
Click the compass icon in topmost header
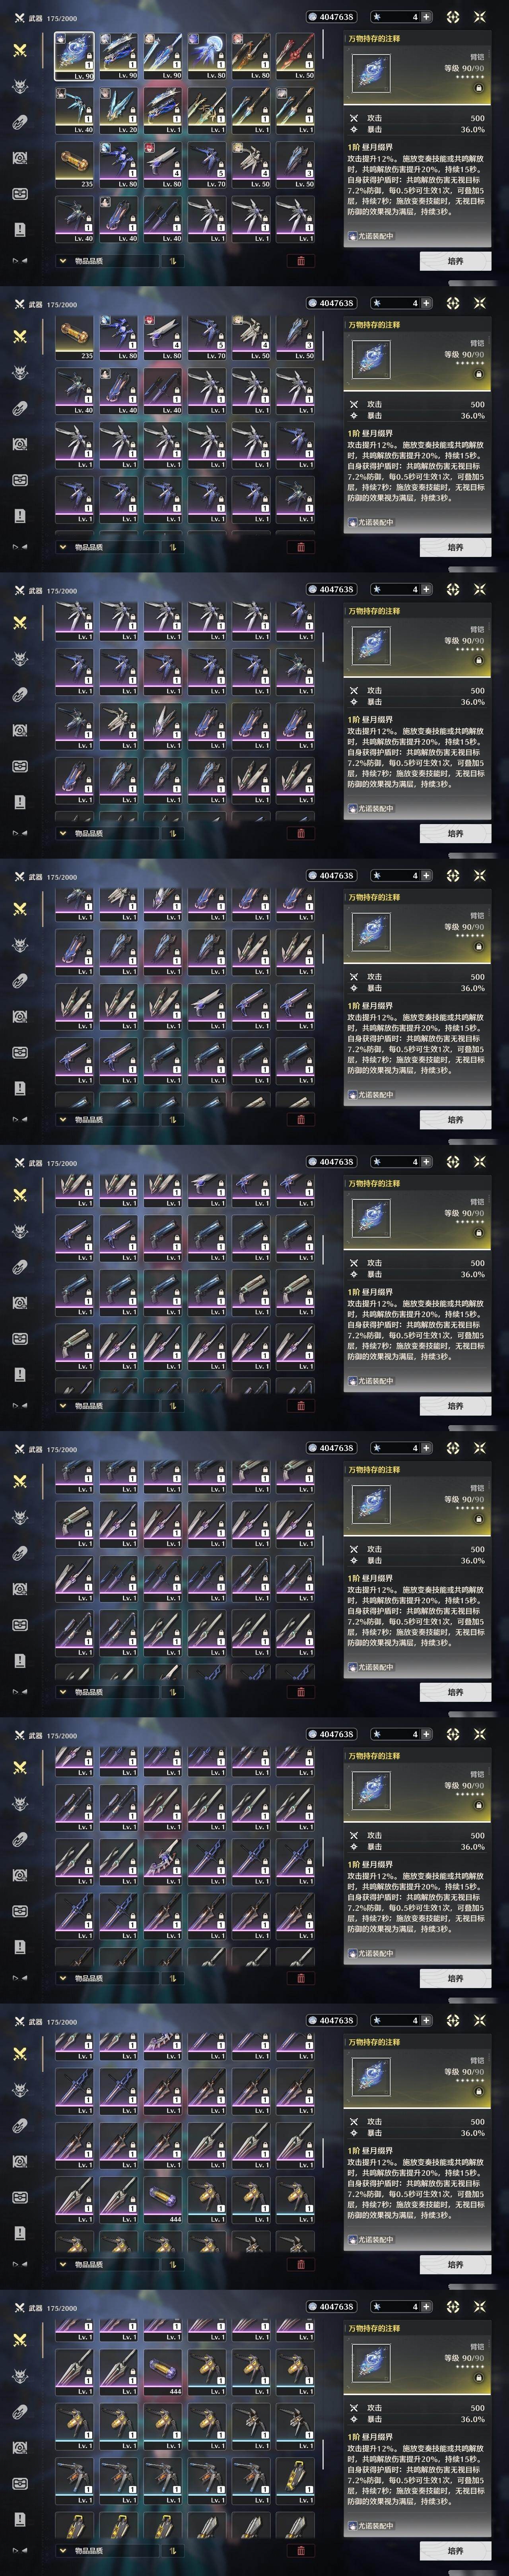click(x=453, y=17)
